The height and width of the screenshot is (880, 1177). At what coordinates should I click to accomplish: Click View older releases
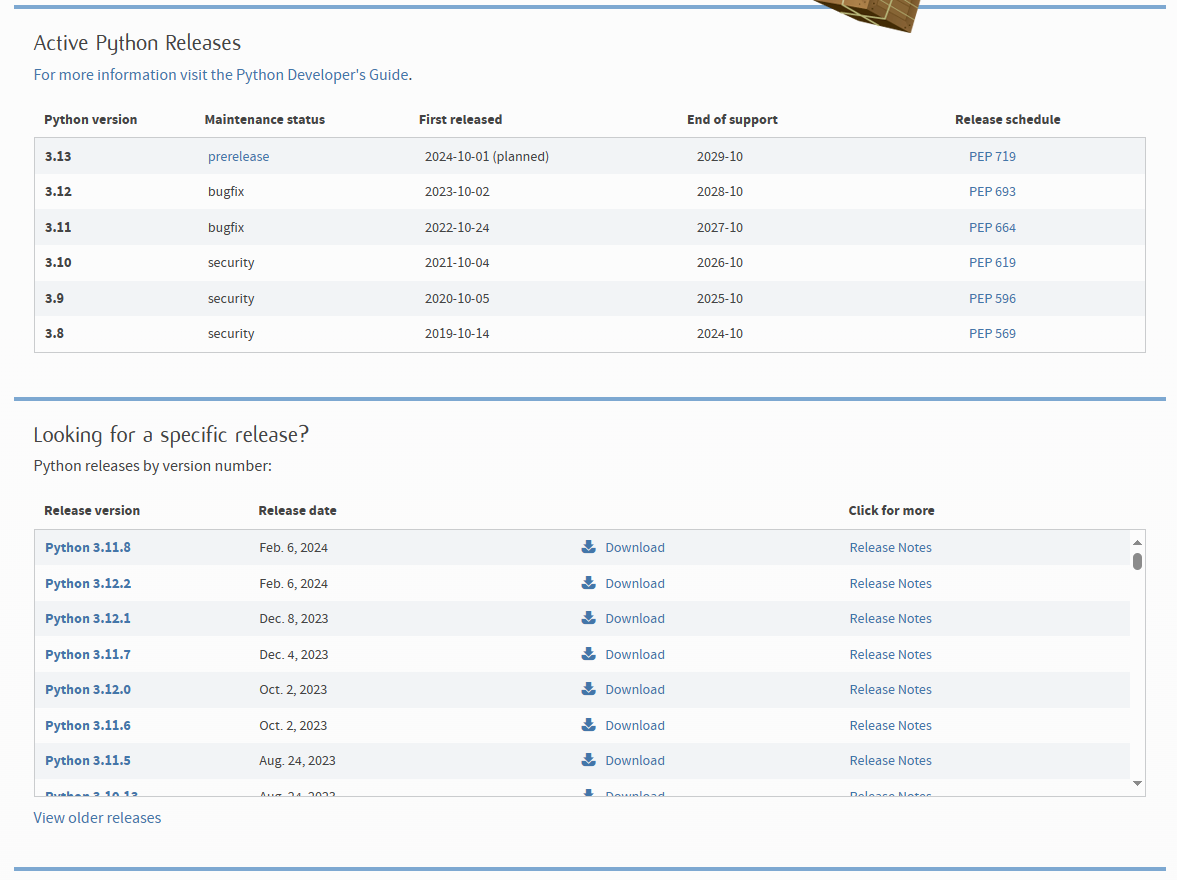[x=97, y=817]
